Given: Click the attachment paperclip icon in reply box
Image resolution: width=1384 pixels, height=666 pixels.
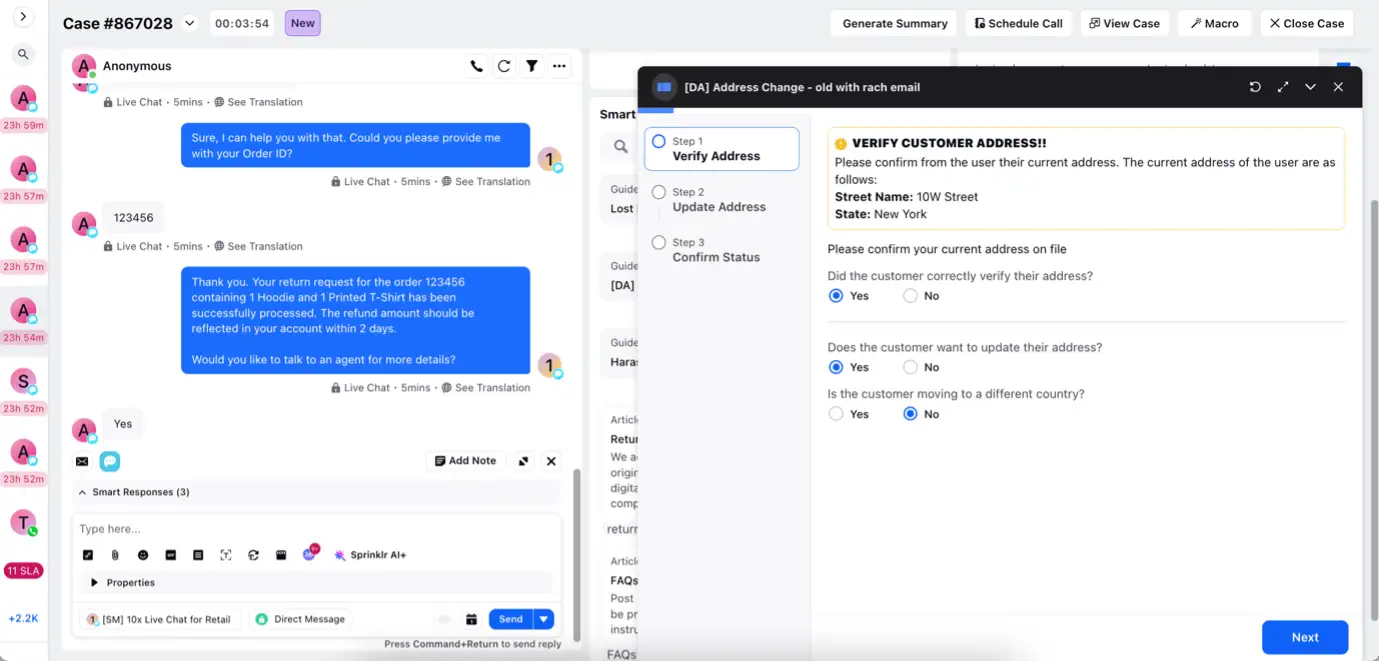Looking at the screenshot, I should 115,555.
